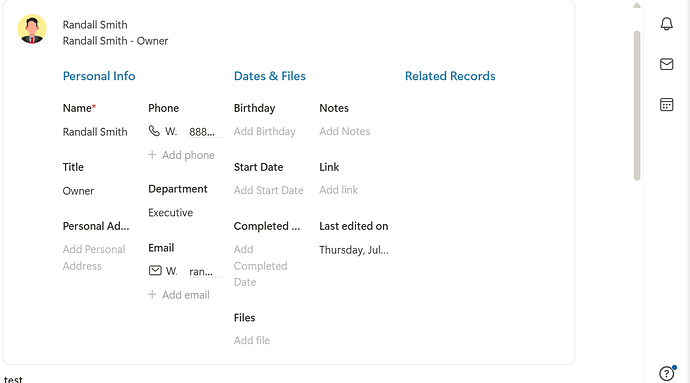Click the phone handset icon
Image resolution: width=690 pixels, height=383 pixels.
click(x=154, y=131)
